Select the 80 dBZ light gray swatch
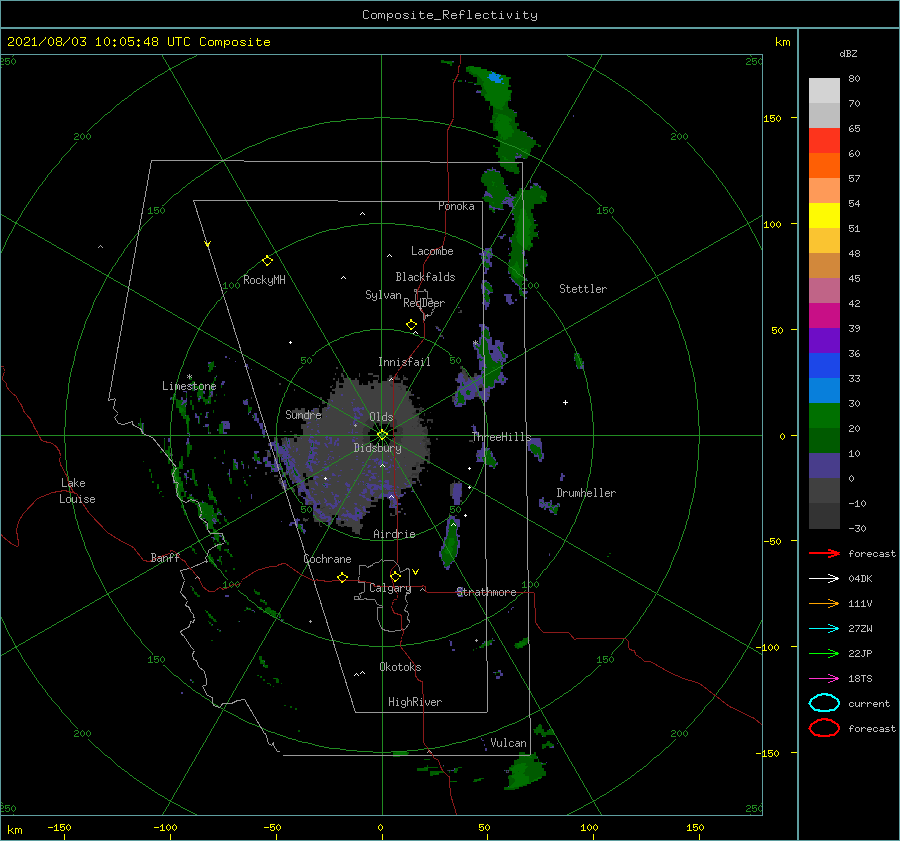This screenshot has height=841, width=900. click(x=824, y=91)
